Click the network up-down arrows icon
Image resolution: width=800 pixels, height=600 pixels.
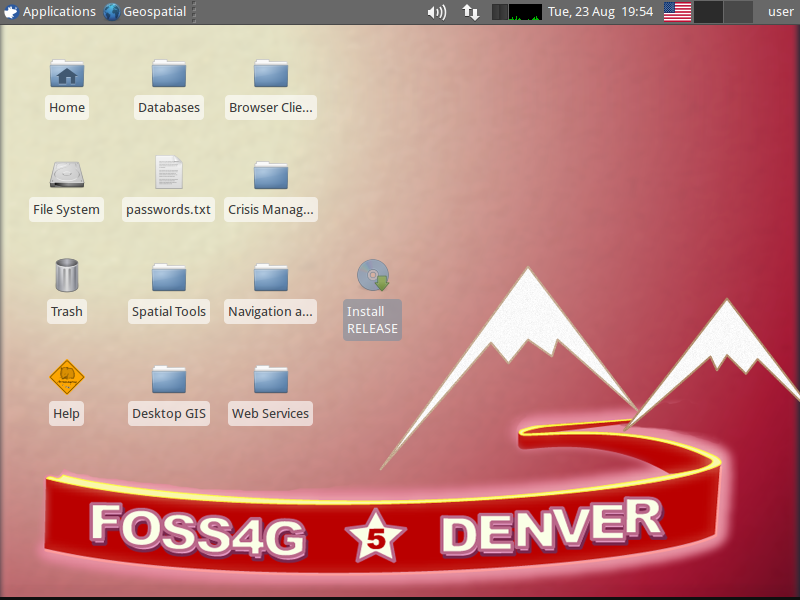coord(470,12)
